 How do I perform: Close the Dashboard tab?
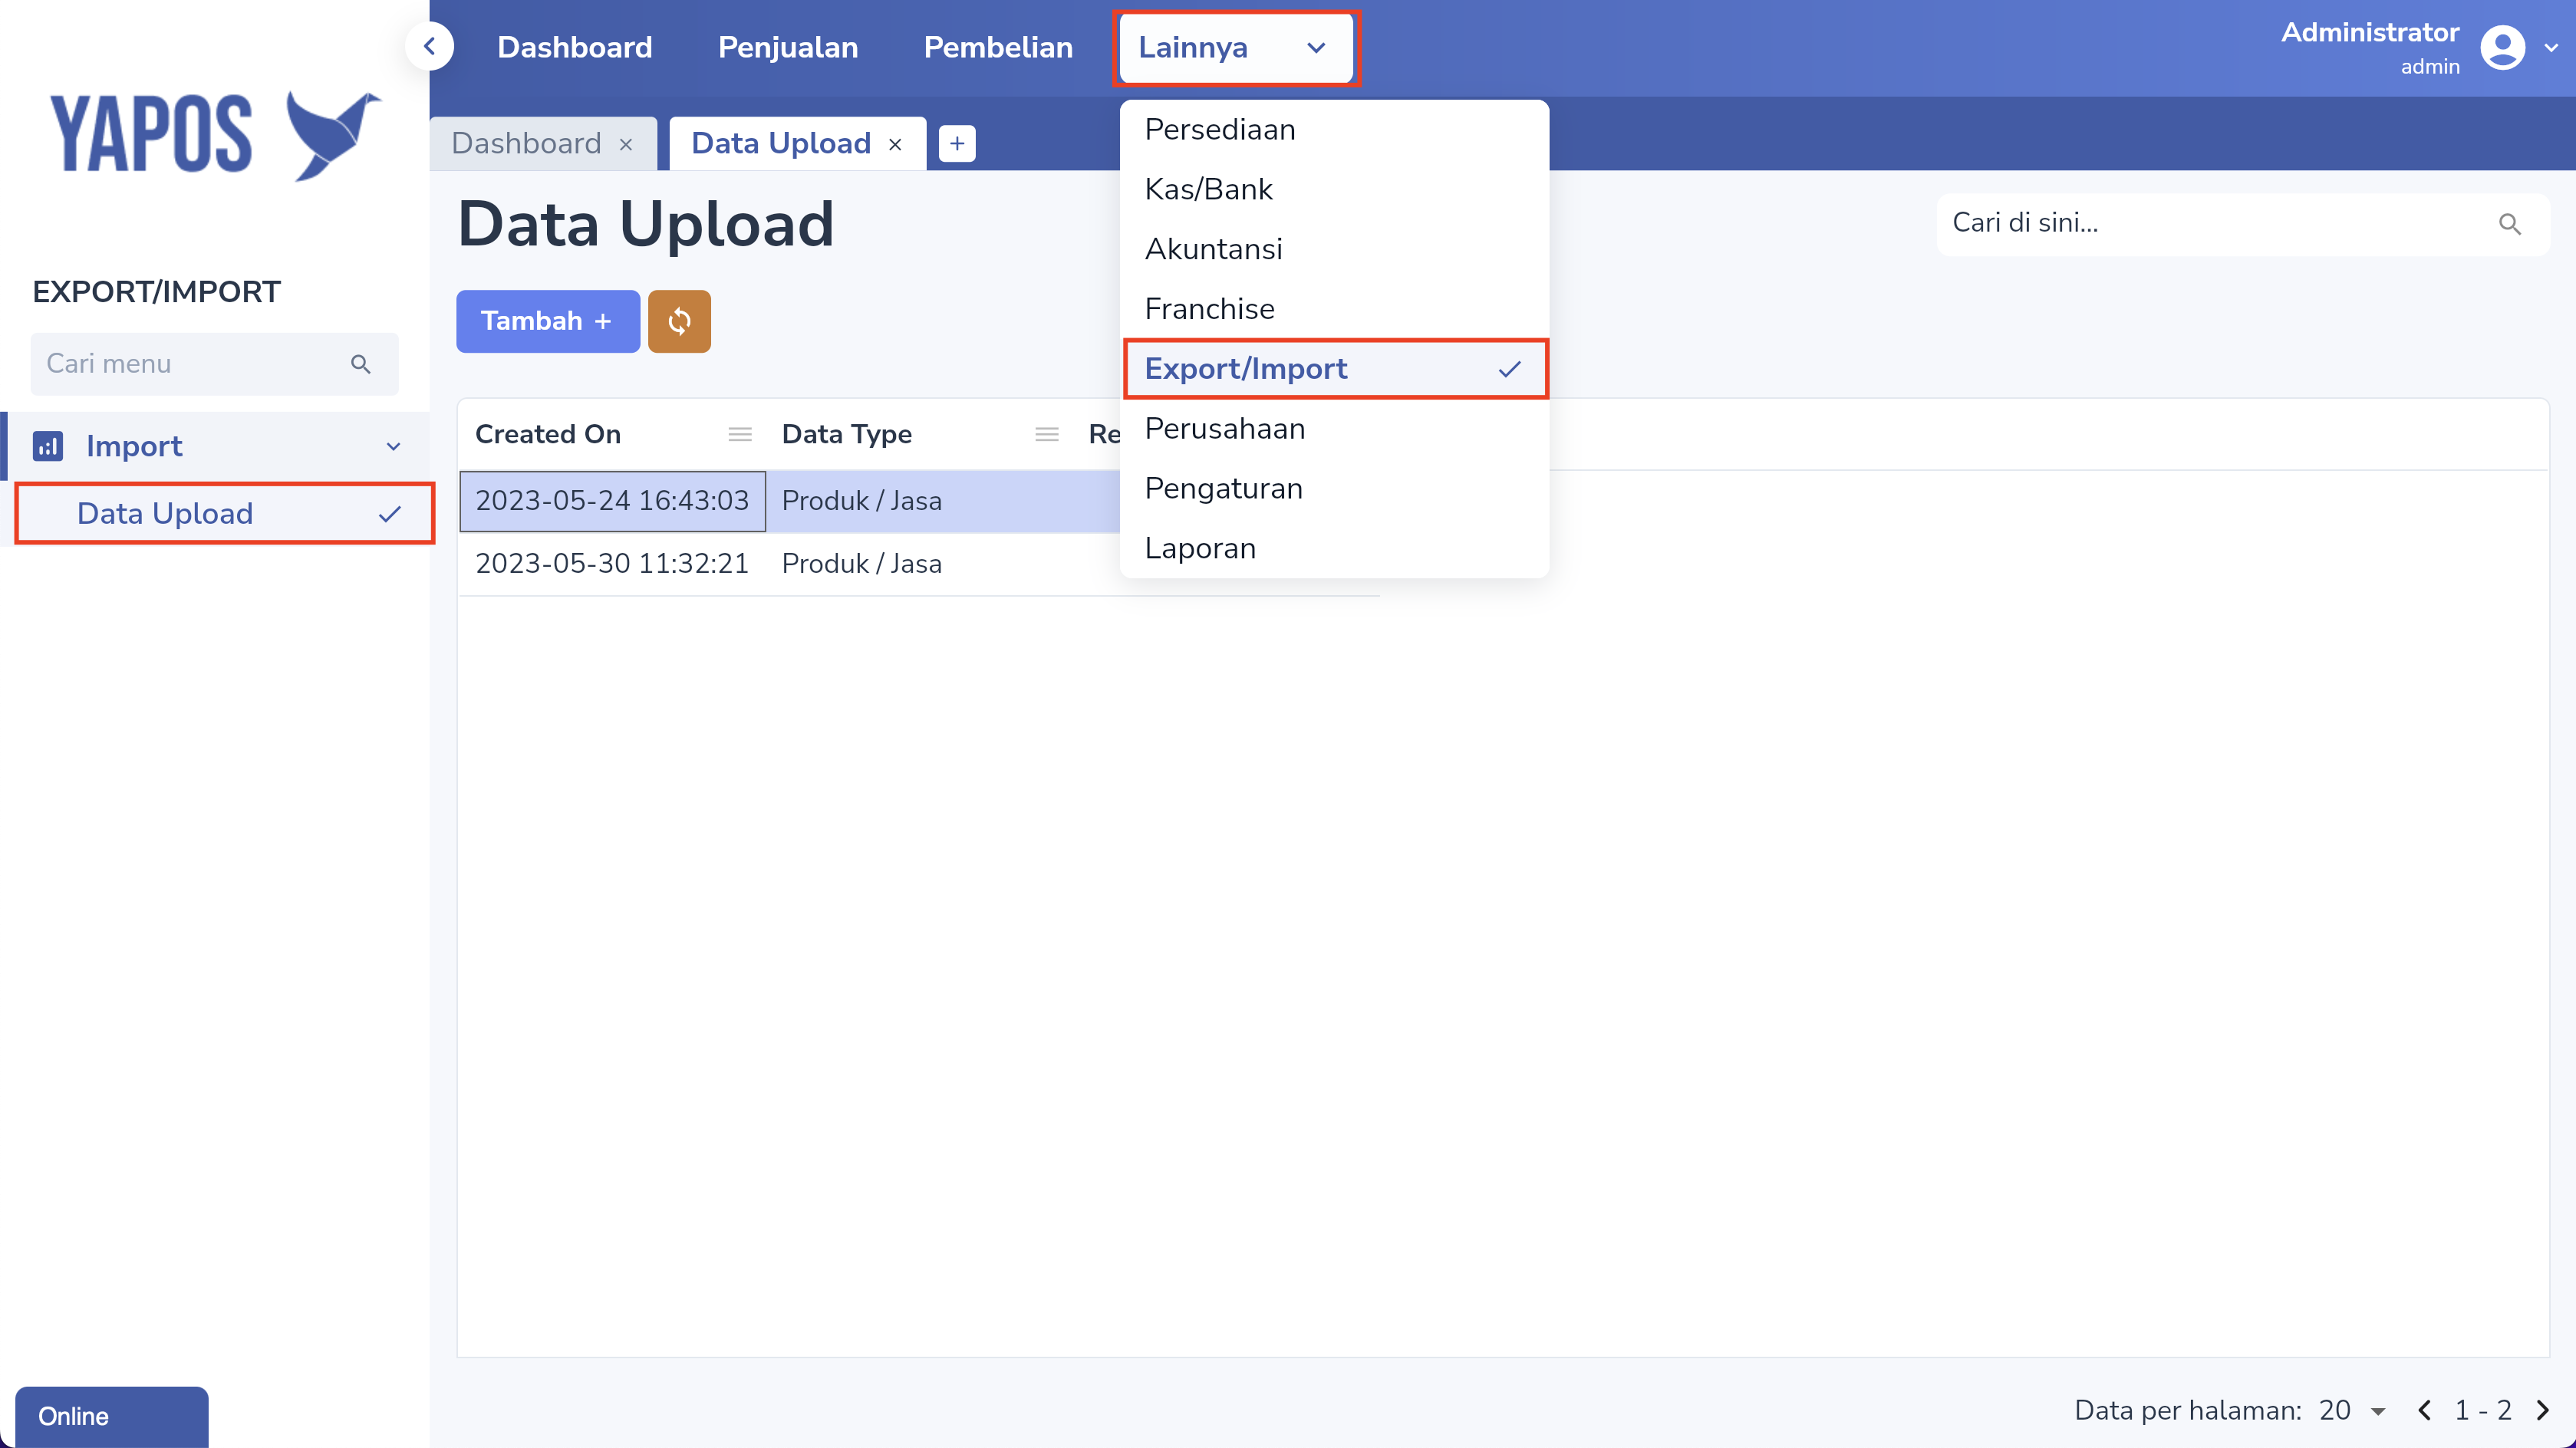pyautogui.click(x=626, y=144)
